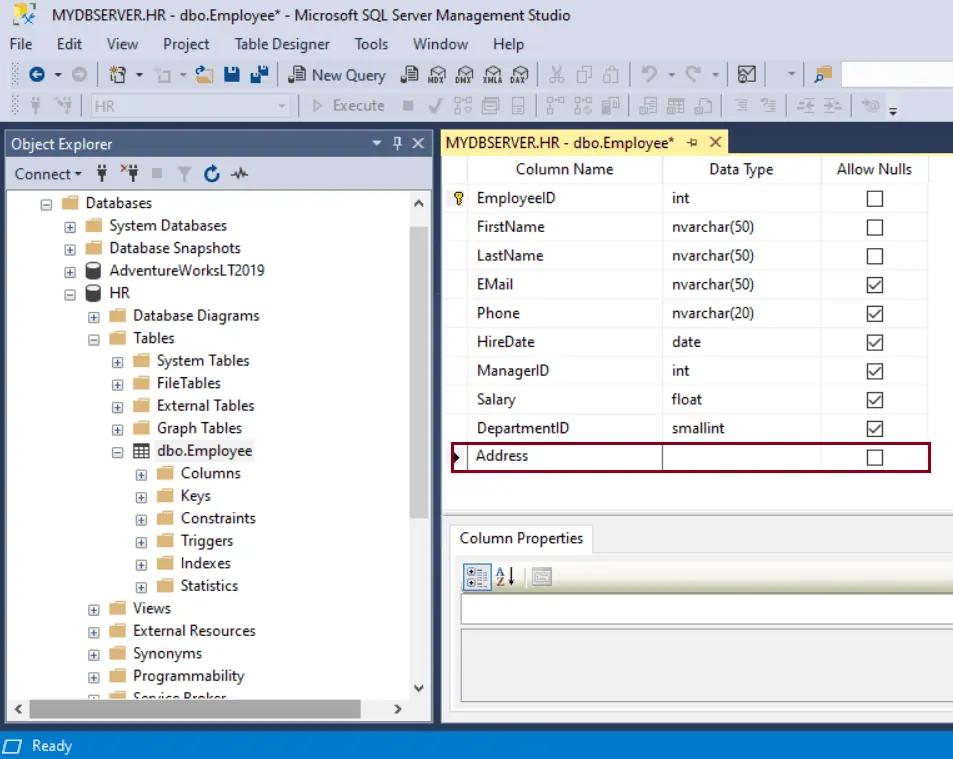Open the HR database dropdown
Image resolution: width=953 pixels, height=759 pixels.
[x=283, y=105]
